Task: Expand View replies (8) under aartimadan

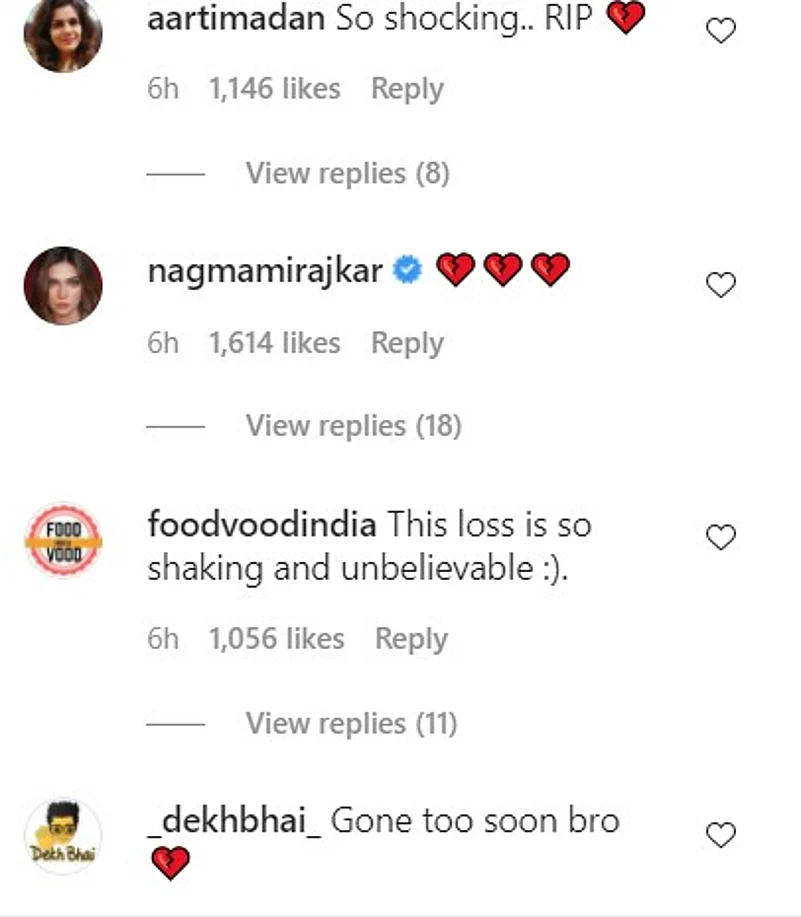Action: 347,173
